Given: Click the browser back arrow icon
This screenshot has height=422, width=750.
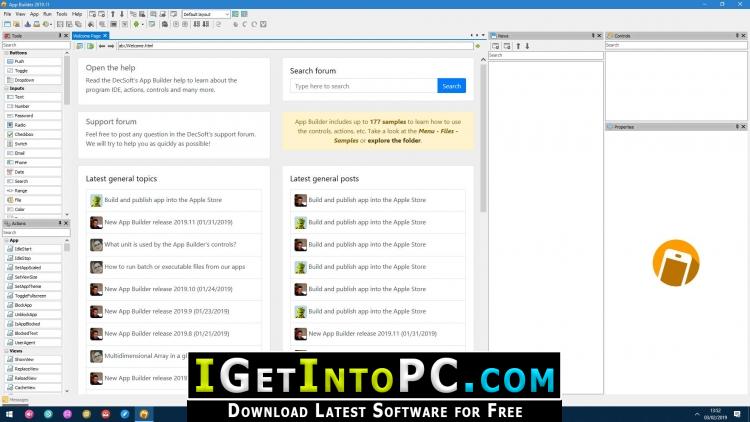Looking at the screenshot, I should click(102, 46).
